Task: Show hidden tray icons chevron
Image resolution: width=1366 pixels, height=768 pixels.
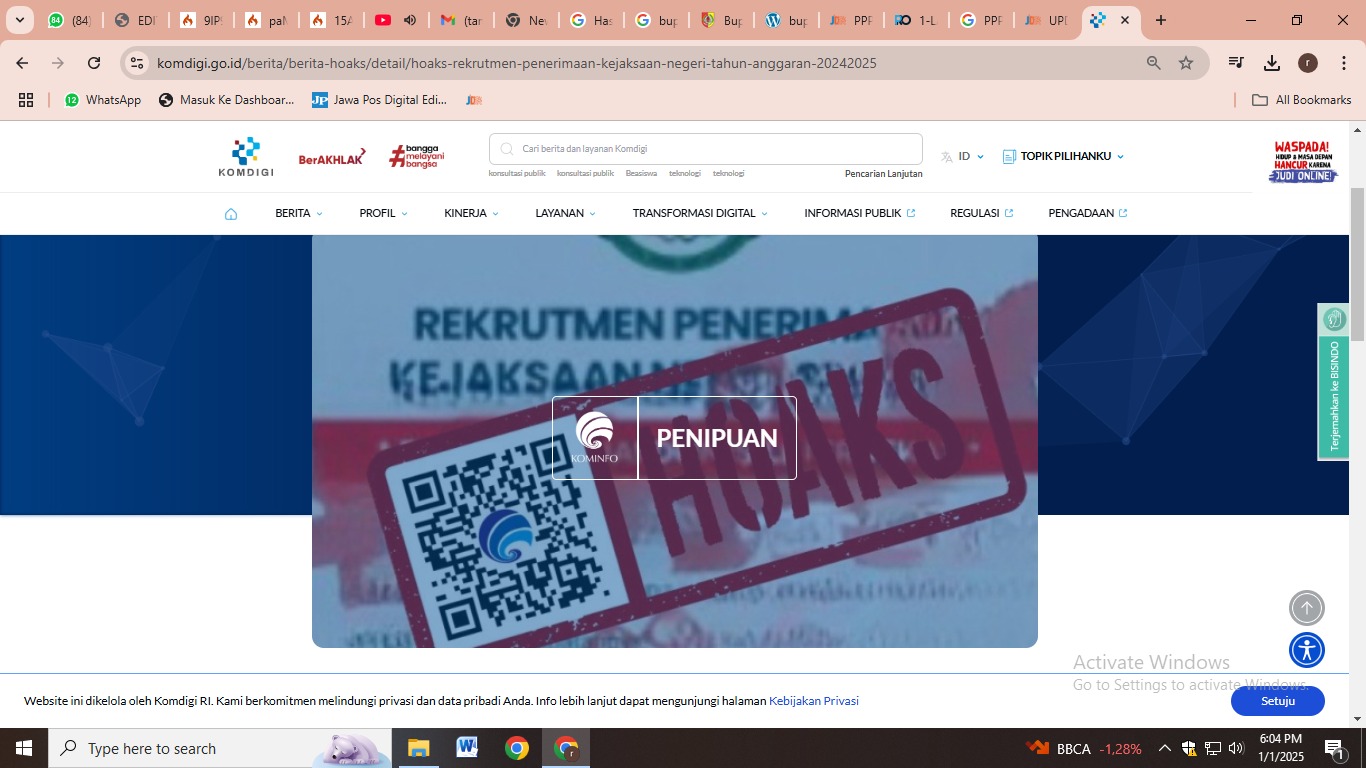Action: coord(1164,748)
